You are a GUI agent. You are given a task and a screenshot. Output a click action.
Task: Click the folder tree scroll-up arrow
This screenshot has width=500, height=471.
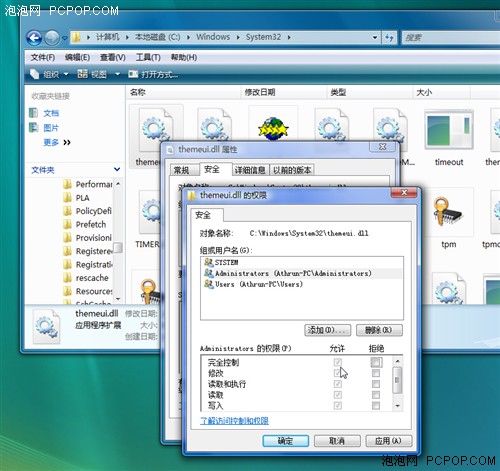pyautogui.click(x=118, y=184)
